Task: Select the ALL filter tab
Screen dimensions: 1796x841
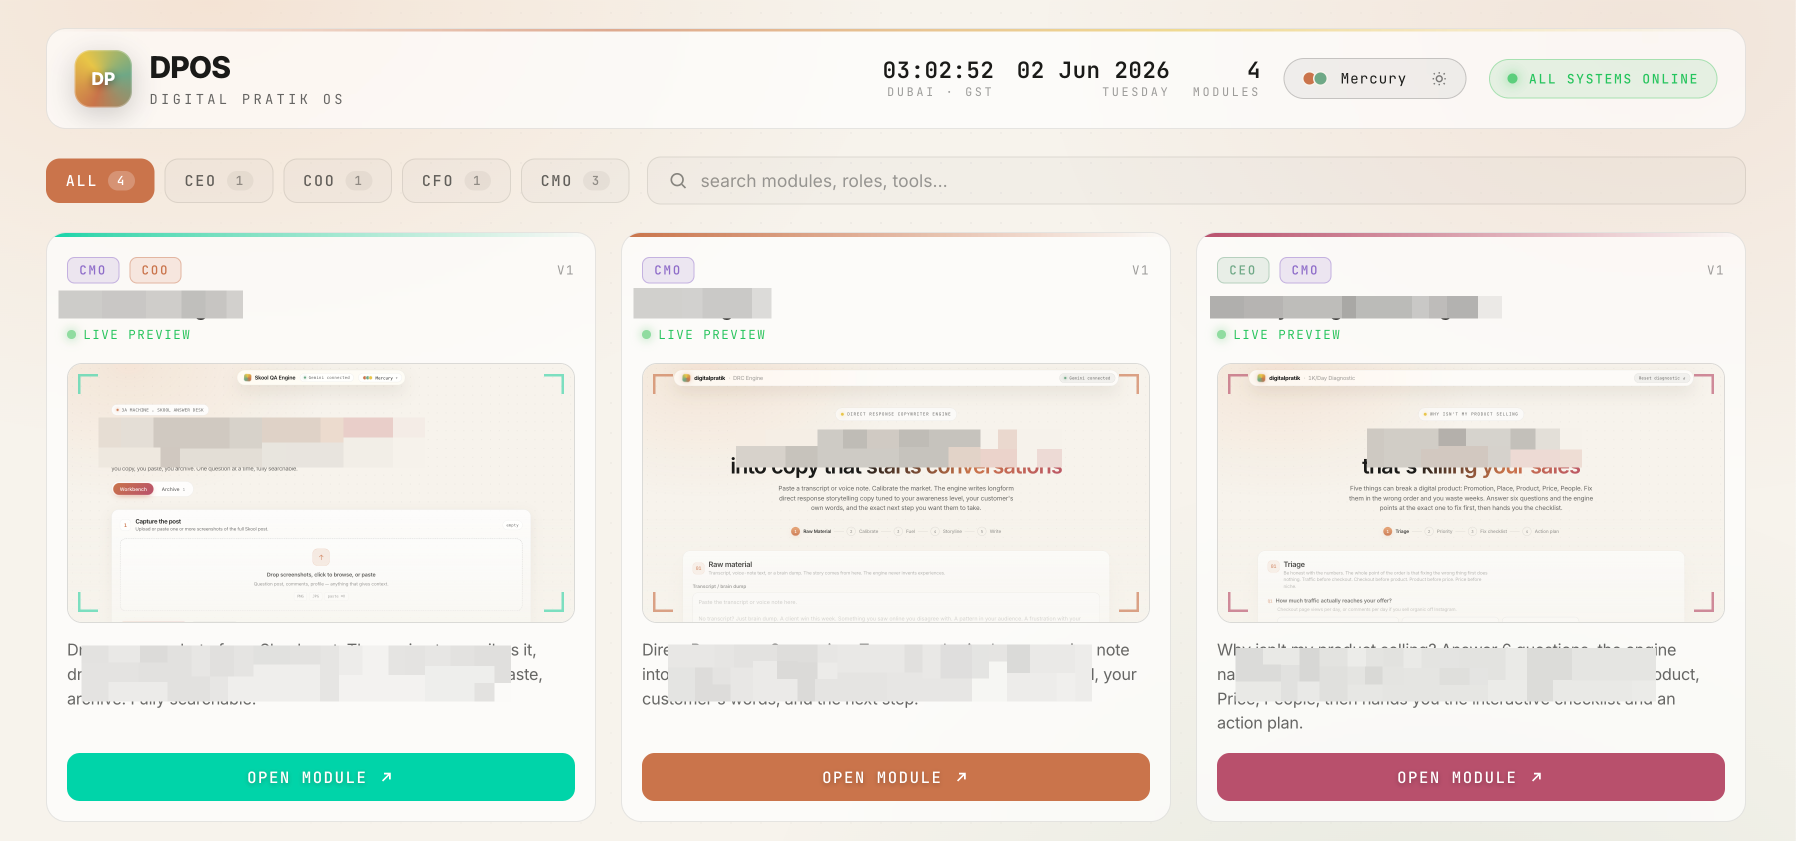Action: (100, 181)
